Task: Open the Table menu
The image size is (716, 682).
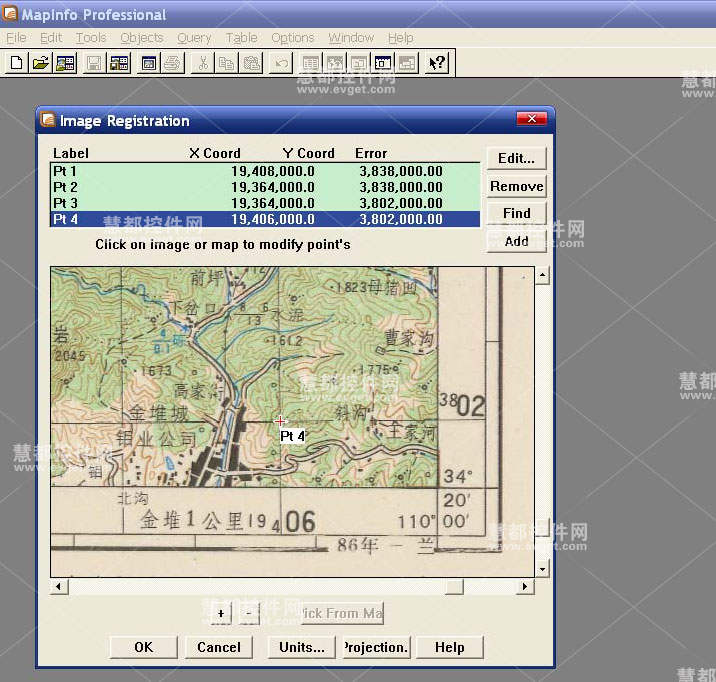Action: (242, 38)
